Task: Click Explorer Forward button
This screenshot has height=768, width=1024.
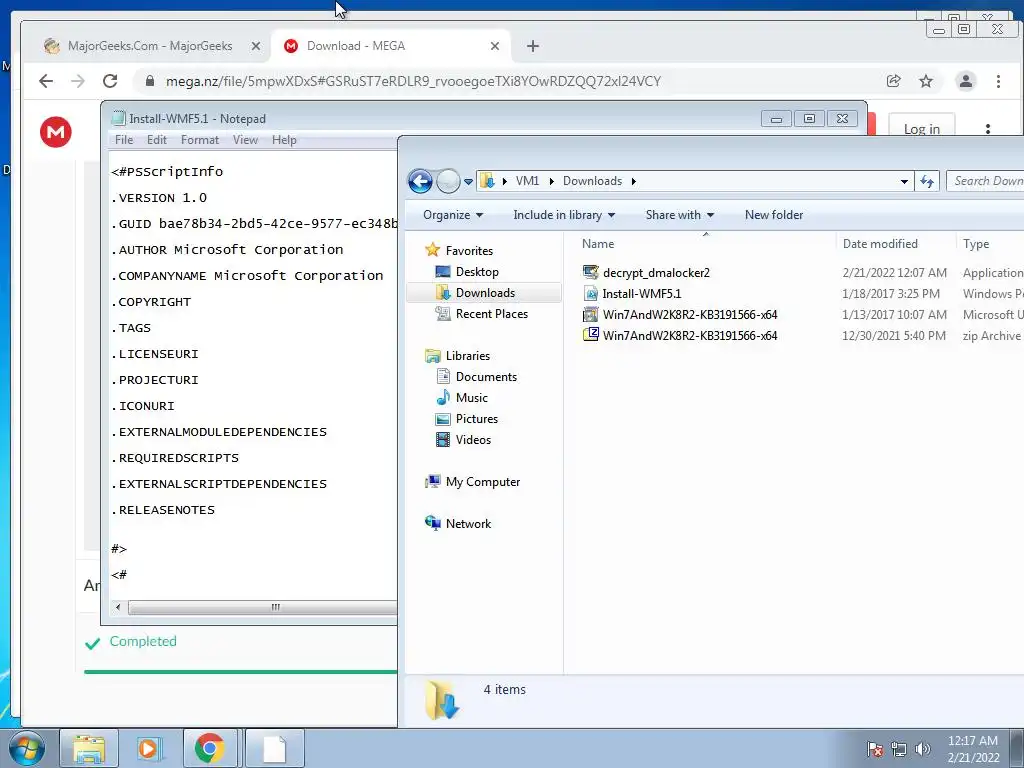Action: (x=448, y=181)
